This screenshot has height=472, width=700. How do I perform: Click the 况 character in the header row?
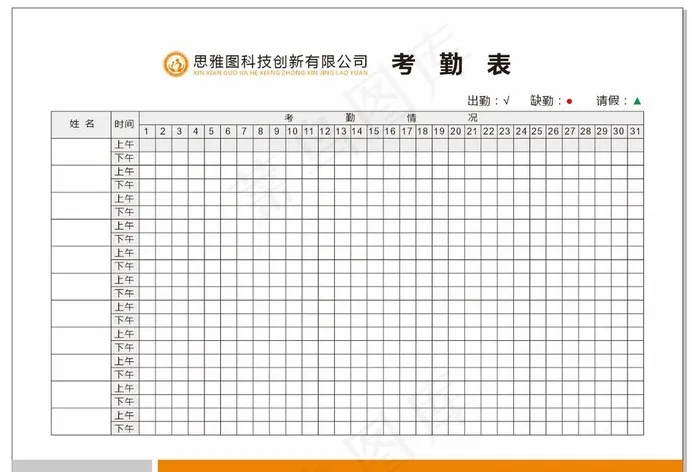click(x=472, y=118)
